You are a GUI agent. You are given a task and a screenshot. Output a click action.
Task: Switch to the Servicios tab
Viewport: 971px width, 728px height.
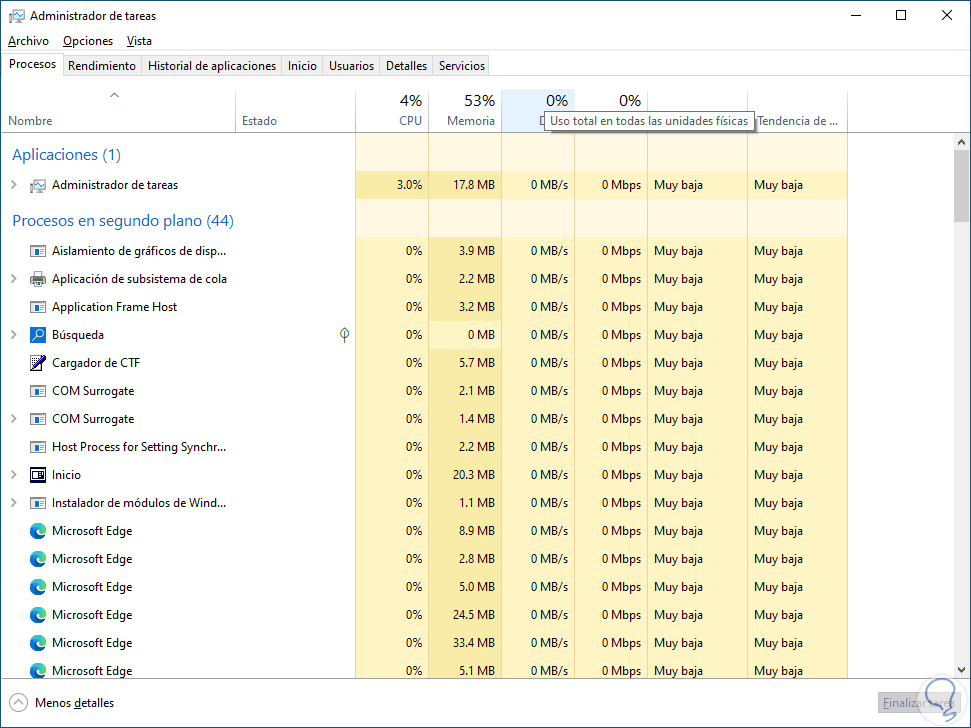point(462,66)
